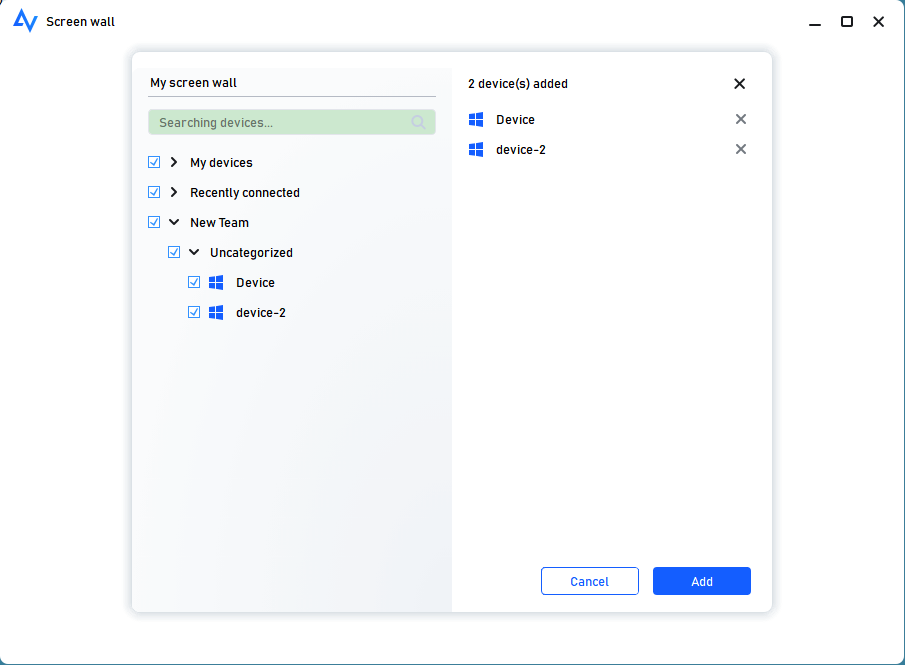Remove device-2 from the added devices list
The image size is (905, 665).
[x=741, y=149]
